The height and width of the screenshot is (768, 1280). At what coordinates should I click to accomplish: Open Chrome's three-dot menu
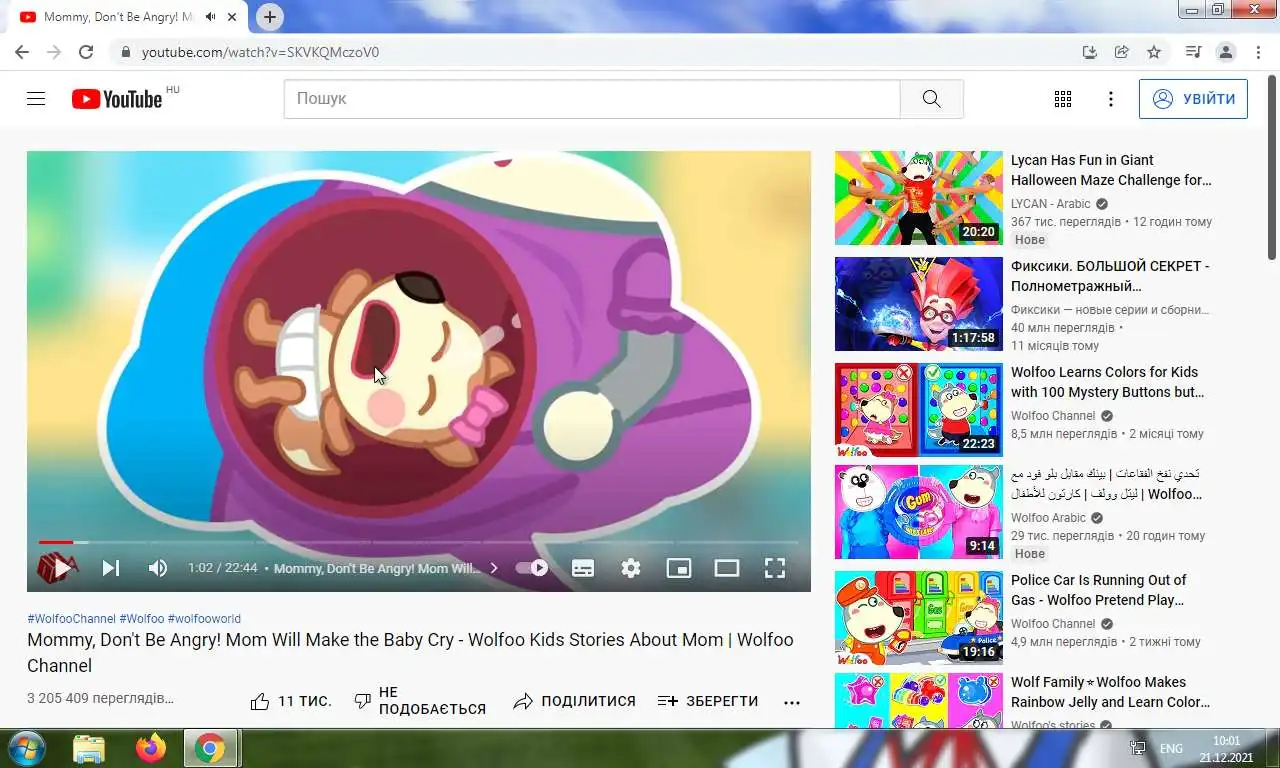click(1257, 52)
